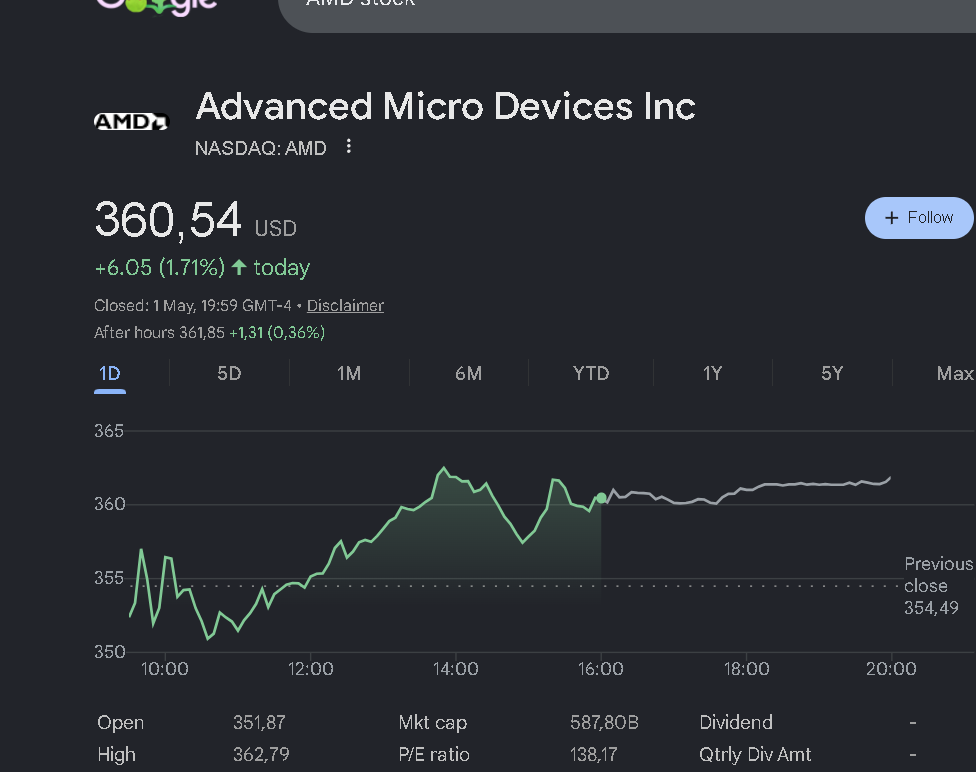This screenshot has height=772, width=976.
Task: Select the YTD chart range tab
Action: point(591,374)
